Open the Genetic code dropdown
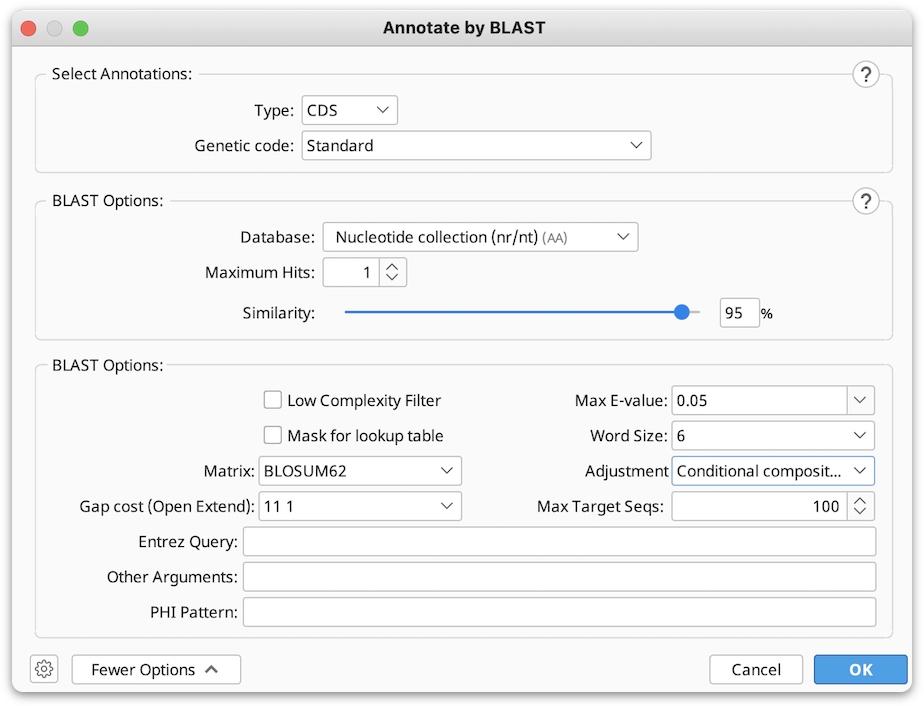 click(x=476, y=146)
